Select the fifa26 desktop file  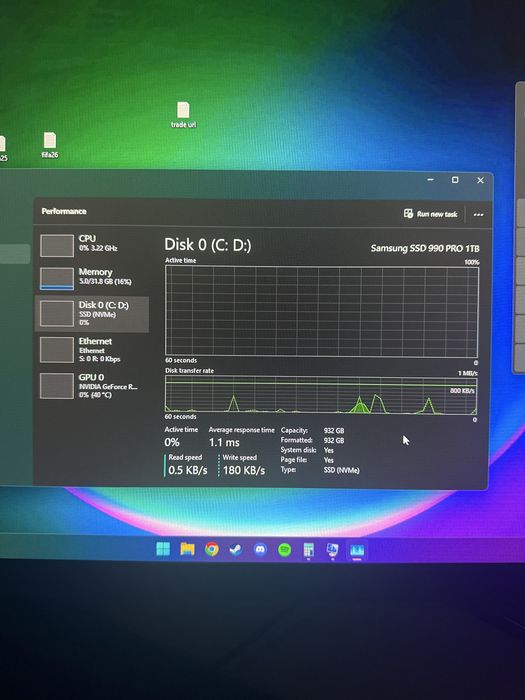pos(50,145)
